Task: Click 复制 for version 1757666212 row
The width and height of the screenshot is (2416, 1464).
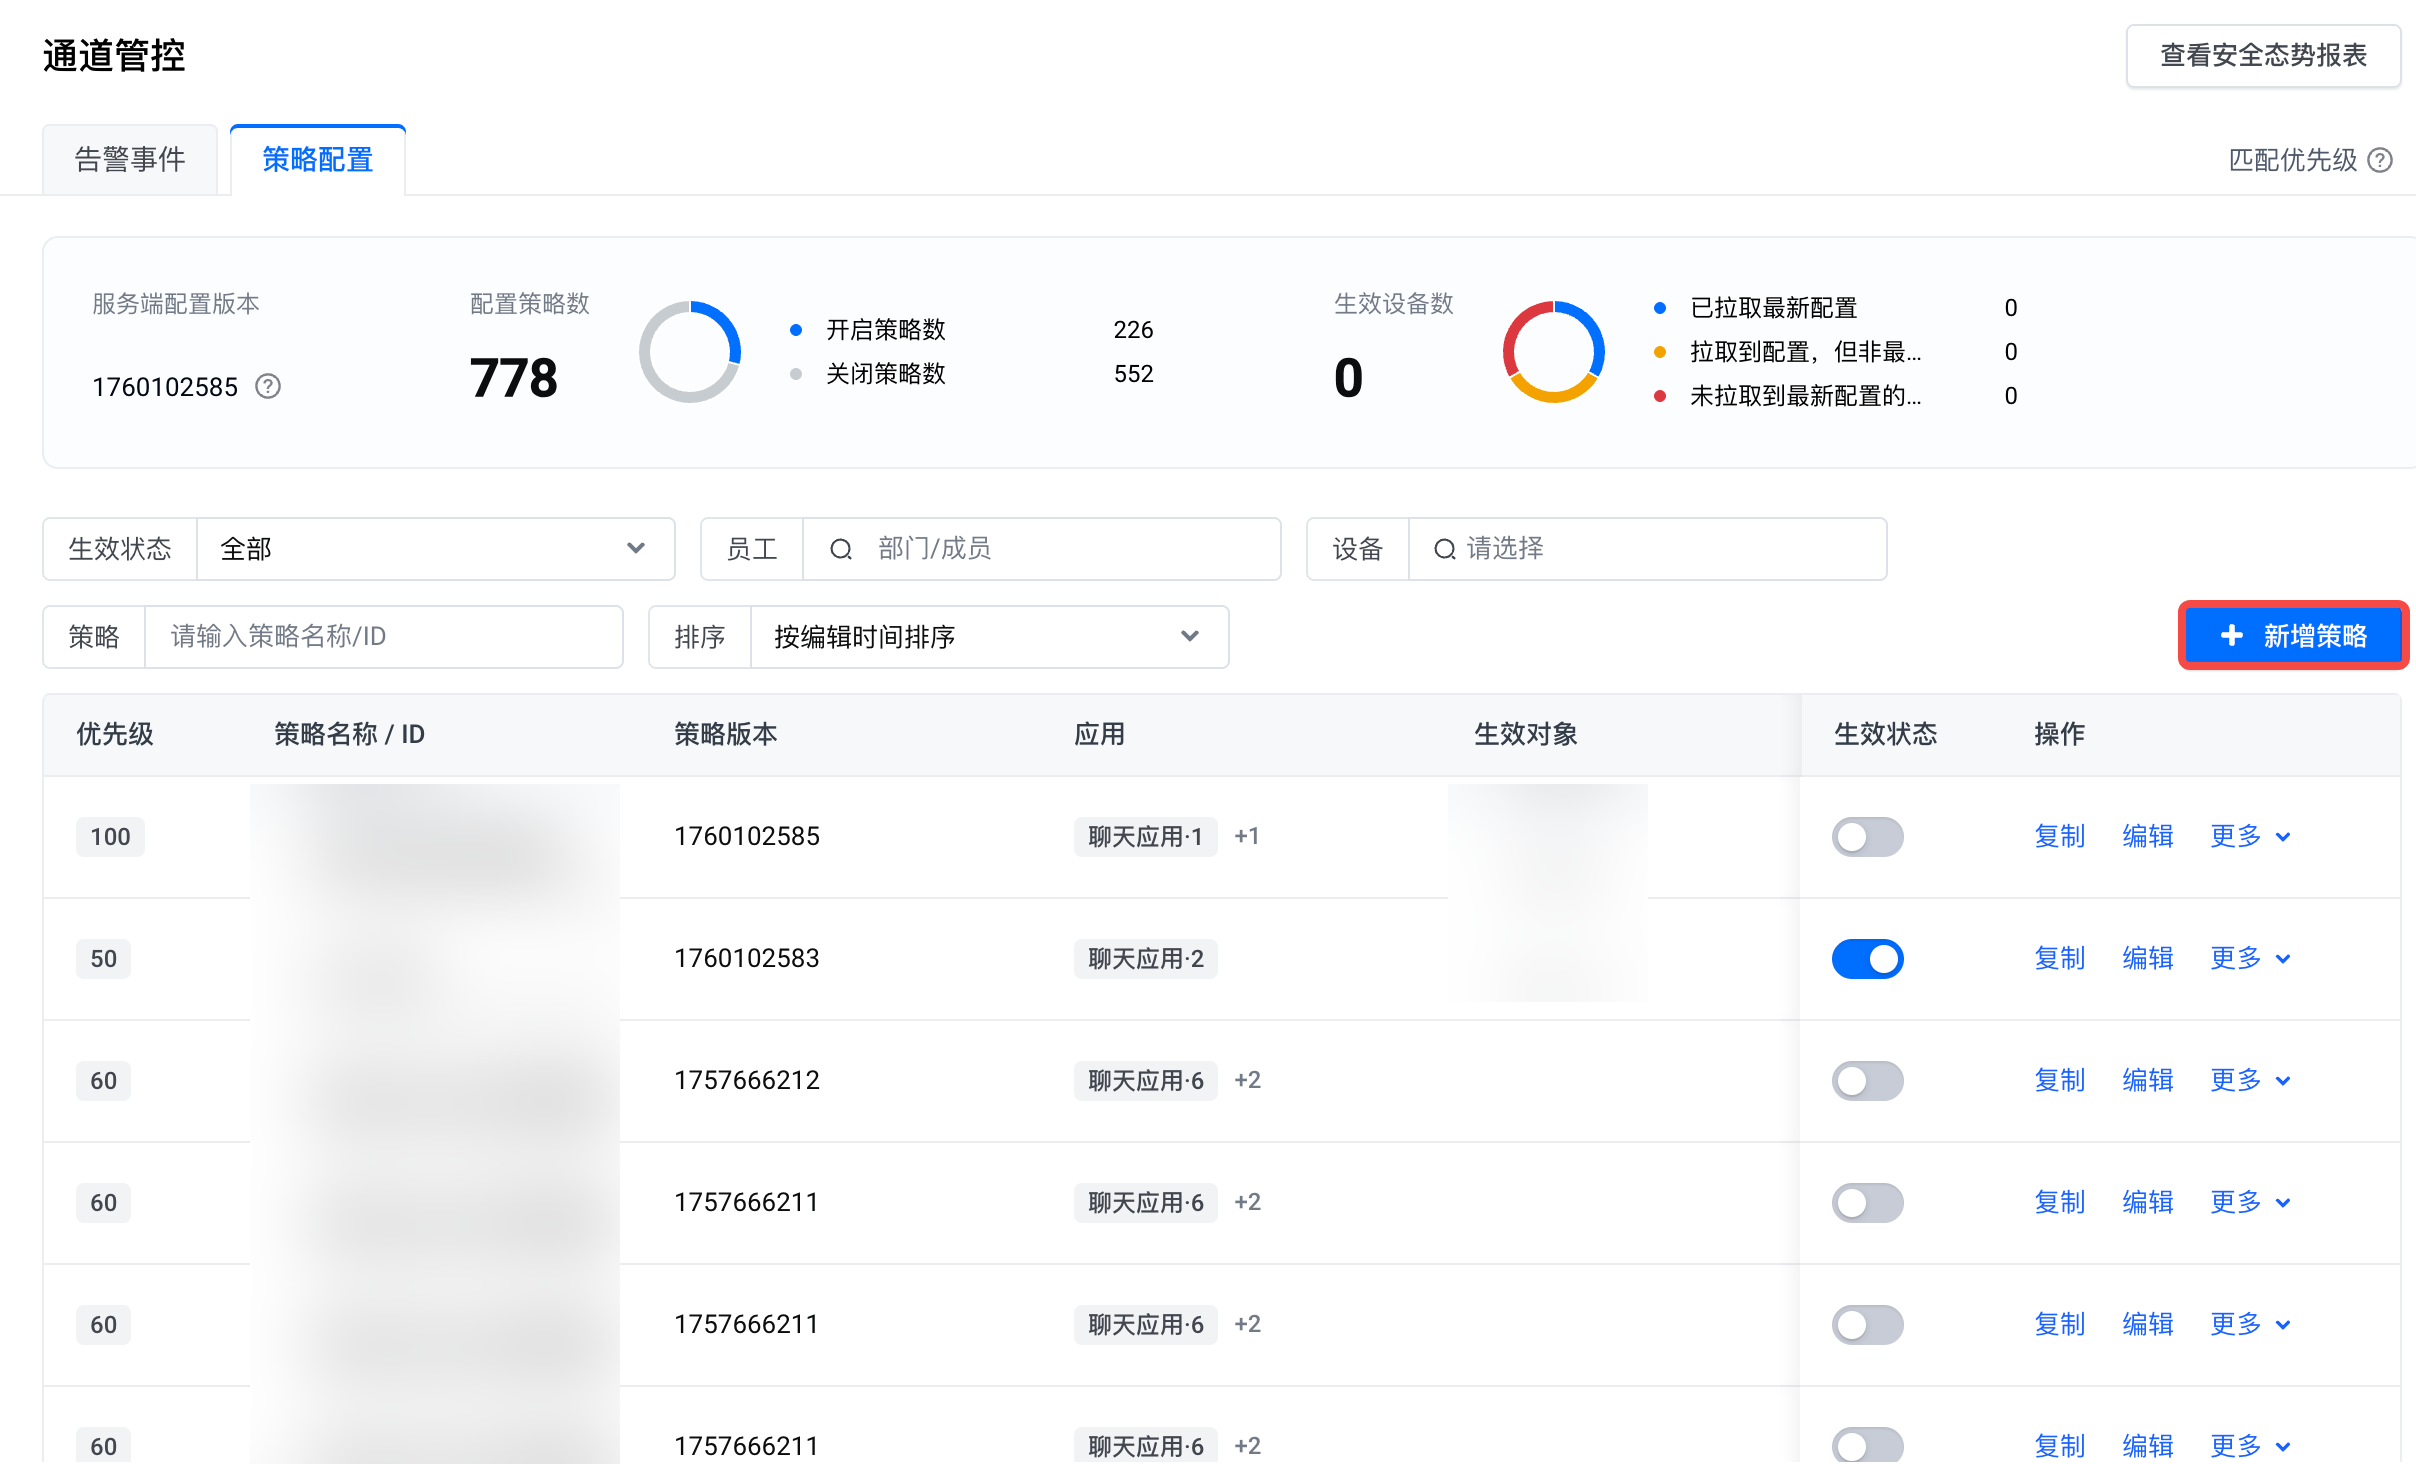Action: coord(2060,1081)
